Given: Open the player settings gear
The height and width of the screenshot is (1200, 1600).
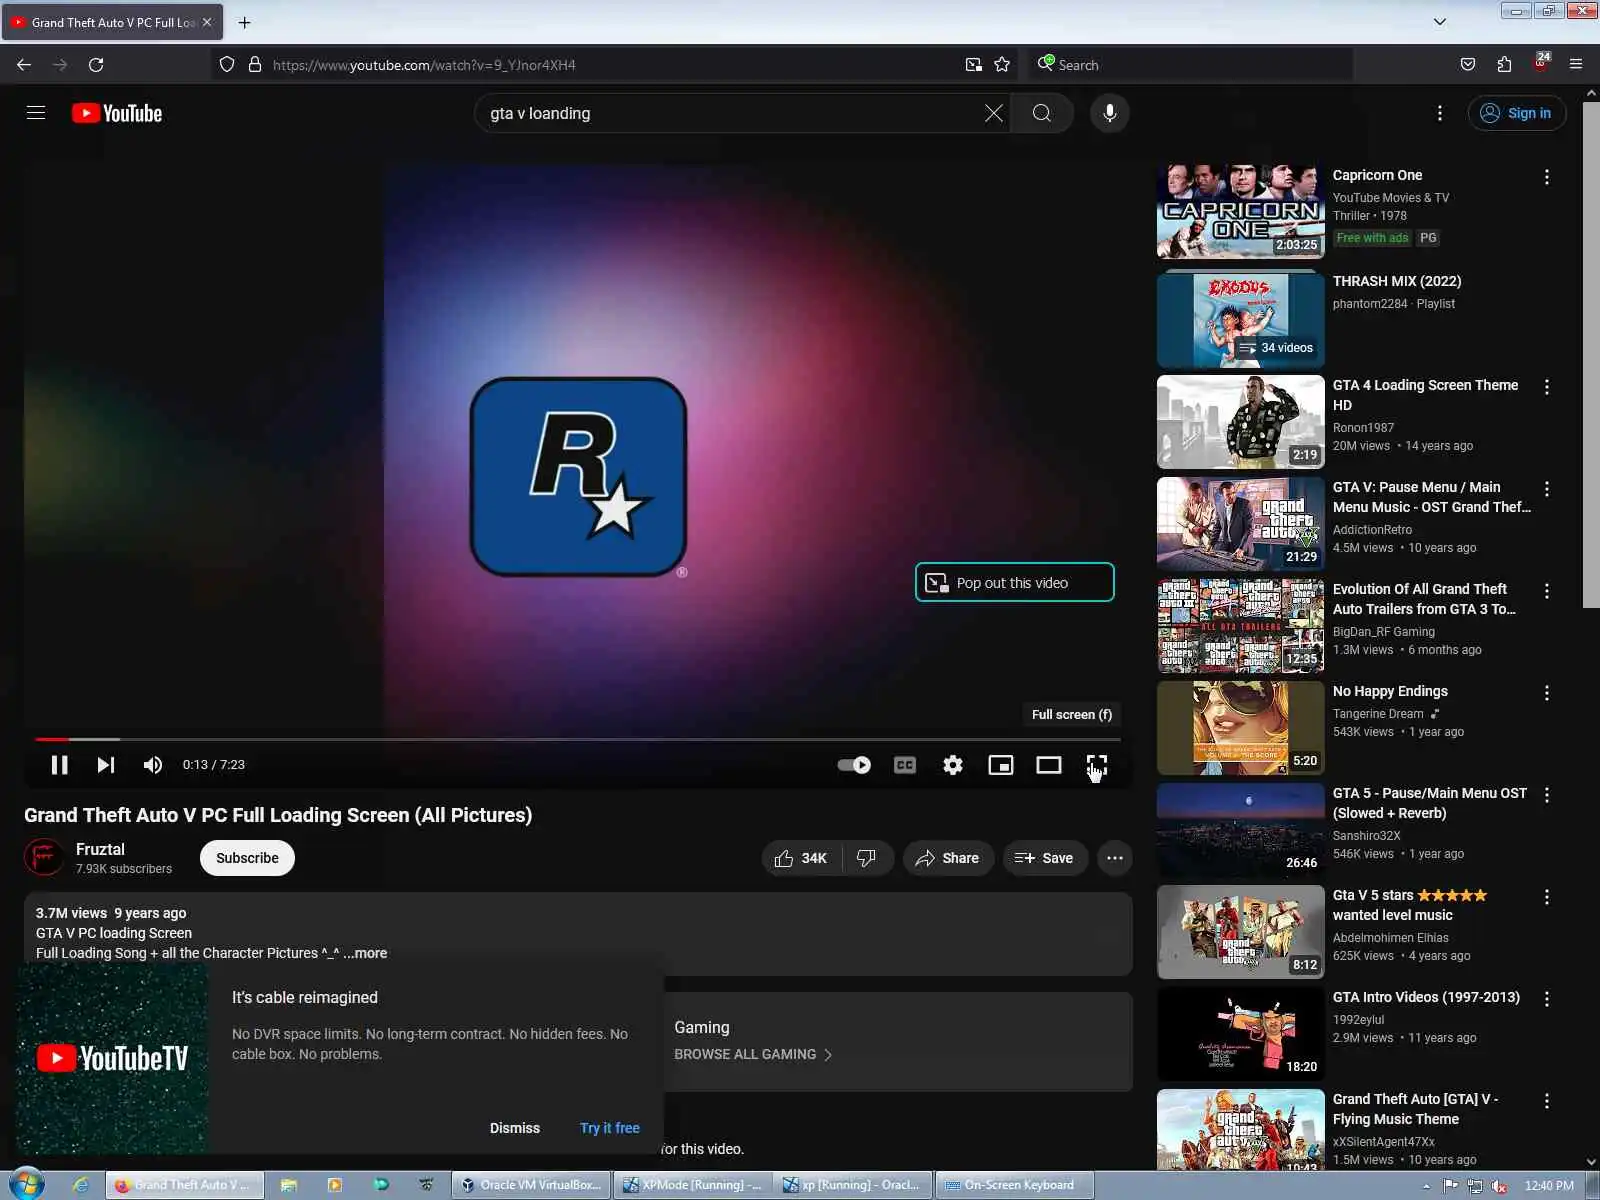Looking at the screenshot, I should (953, 765).
